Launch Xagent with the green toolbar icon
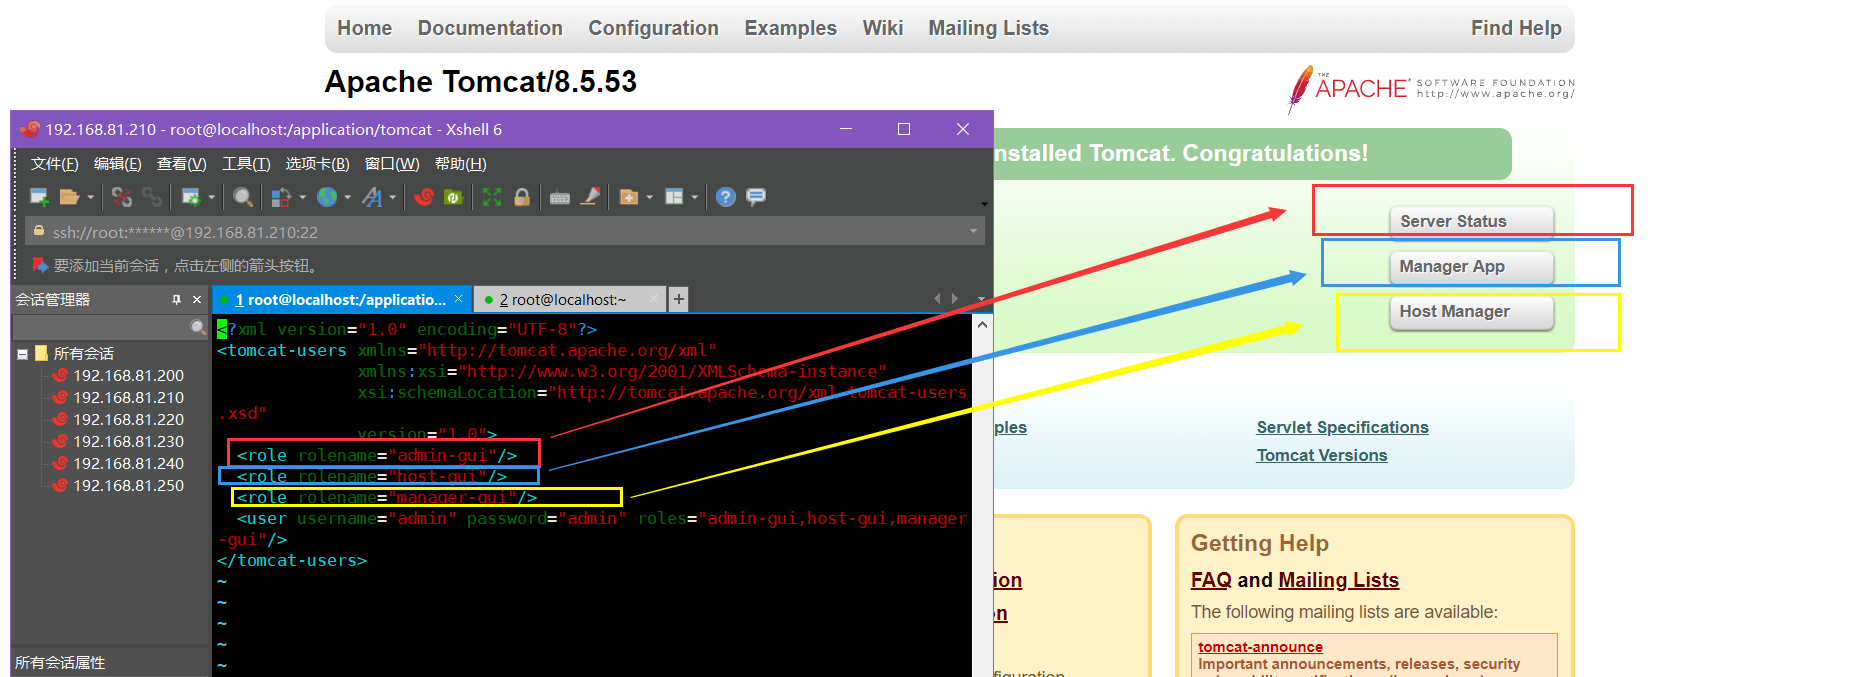This screenshot has width=1851, height=677. click(x=453, y=197)
